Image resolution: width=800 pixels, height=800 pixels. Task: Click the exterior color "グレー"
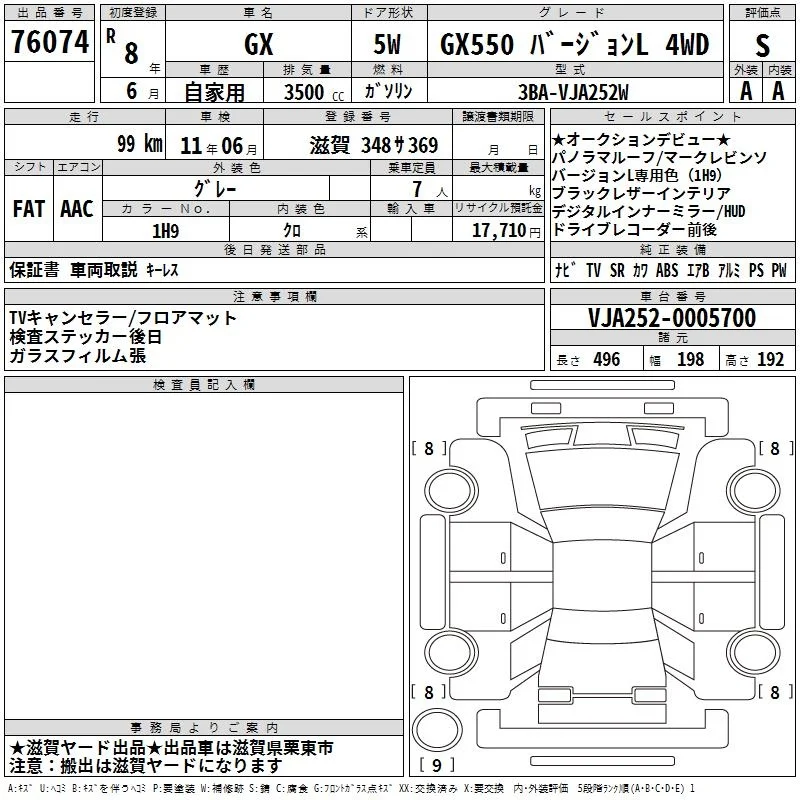(x=215, y=189)
